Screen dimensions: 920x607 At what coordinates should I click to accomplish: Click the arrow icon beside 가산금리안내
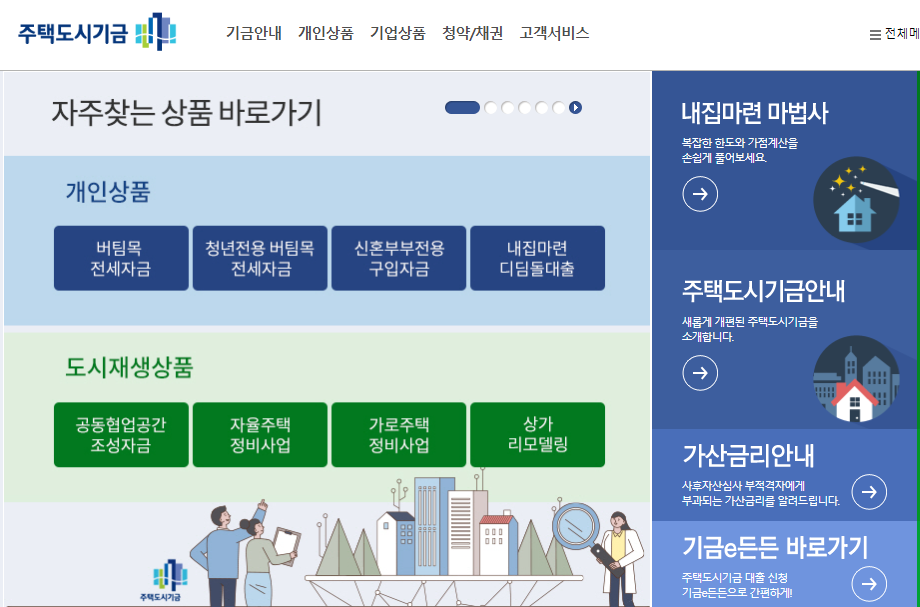pyautogui.click(x=868, y=492)
